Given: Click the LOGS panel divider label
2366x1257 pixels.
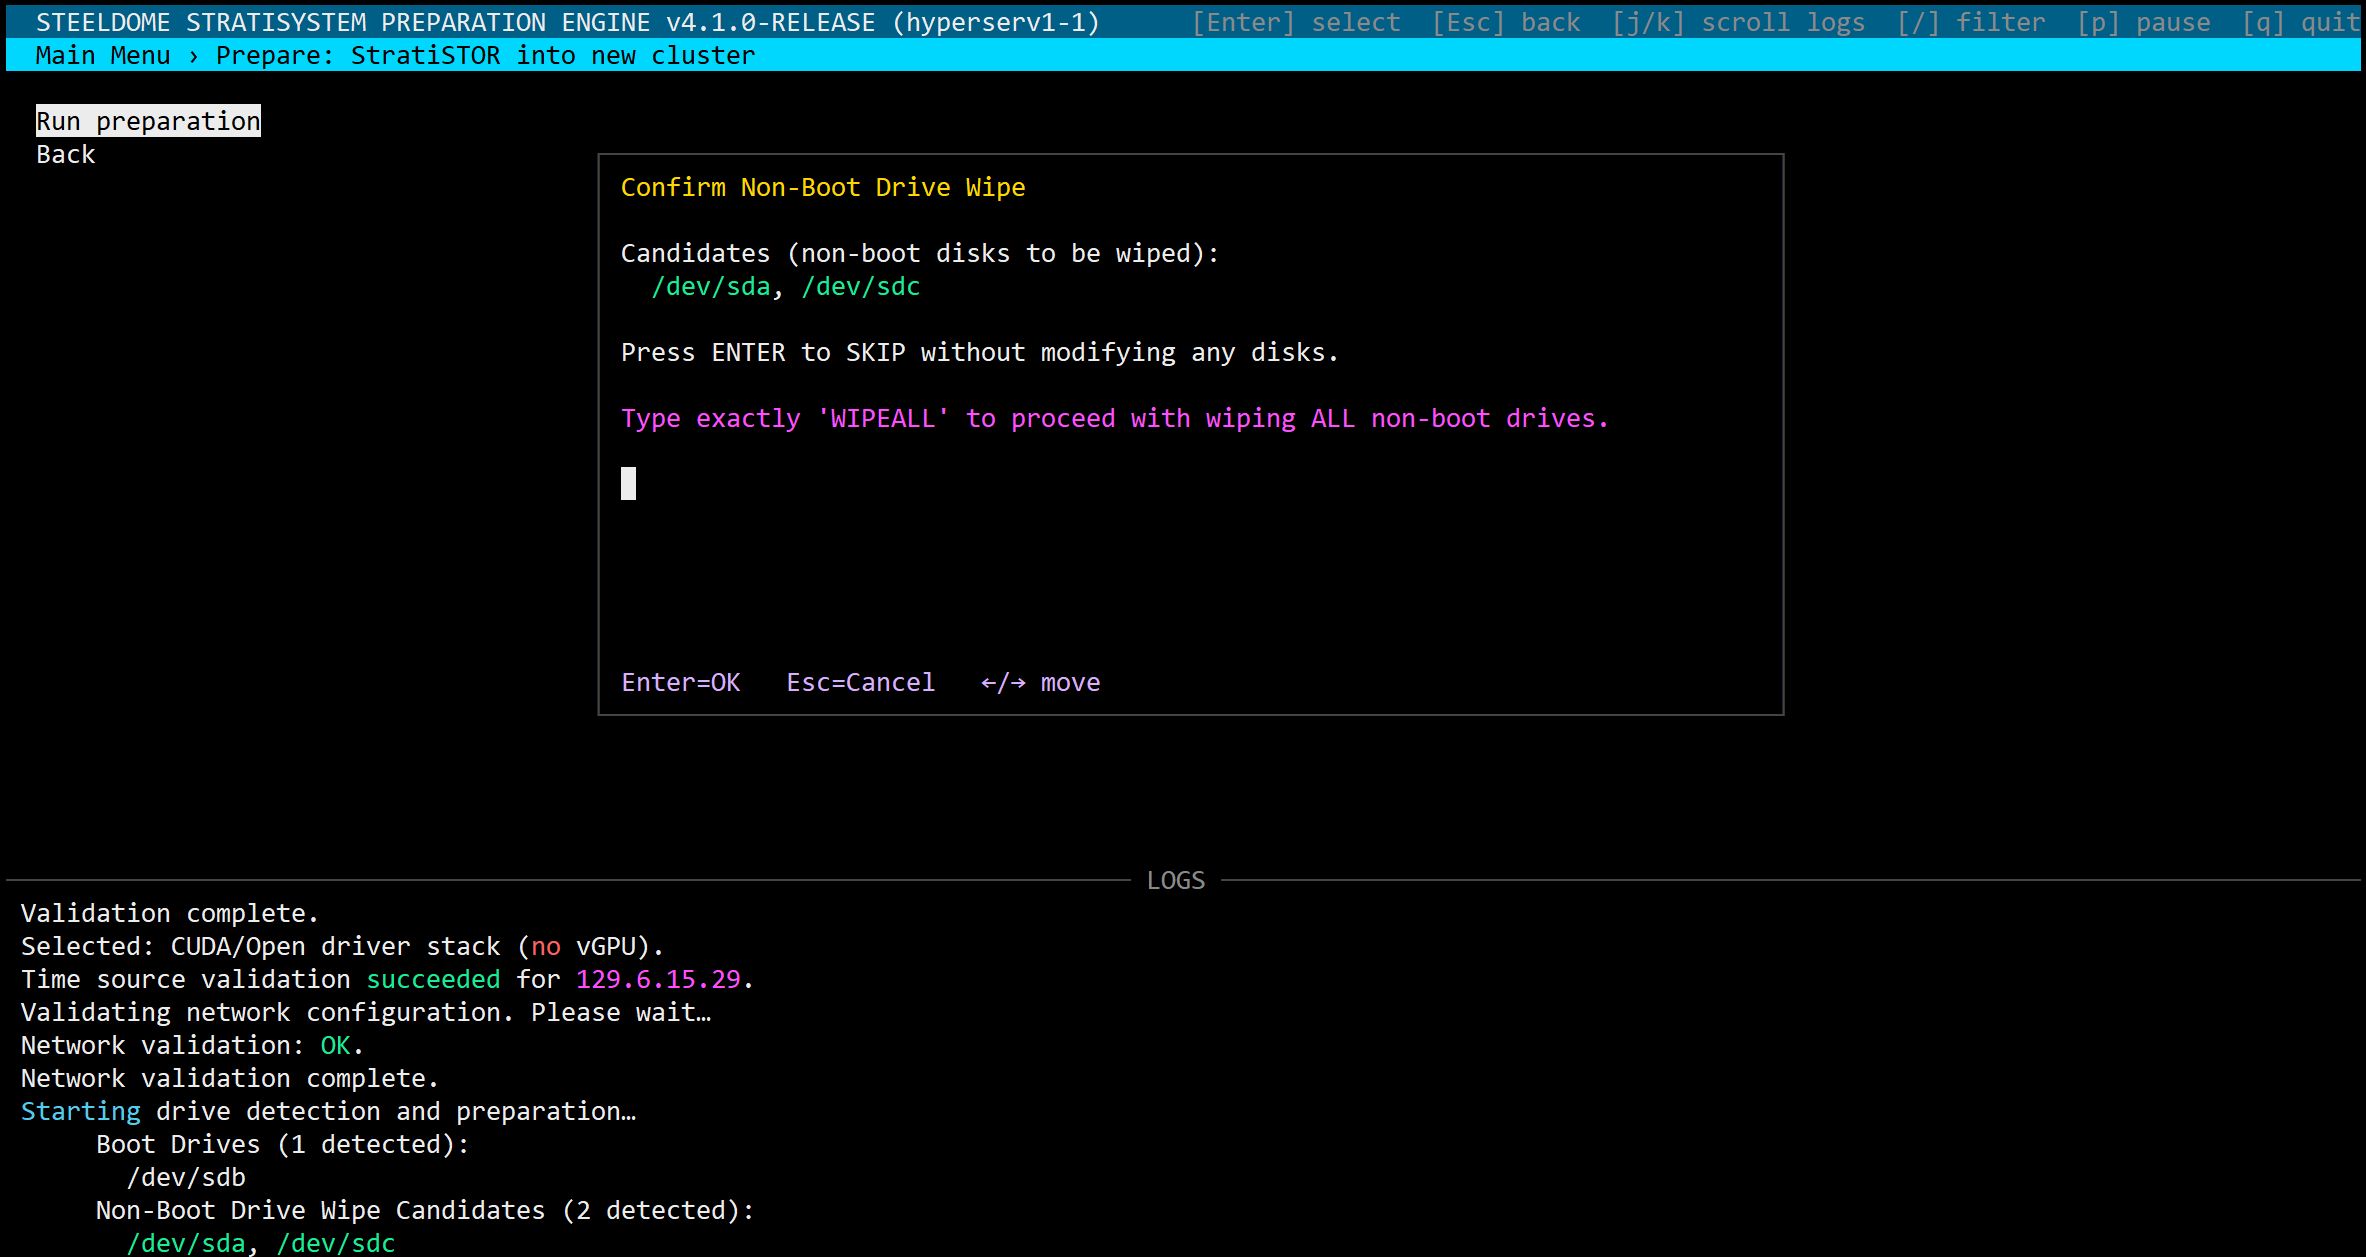Looking at the screenshot, I should [x=1175, y=880].
